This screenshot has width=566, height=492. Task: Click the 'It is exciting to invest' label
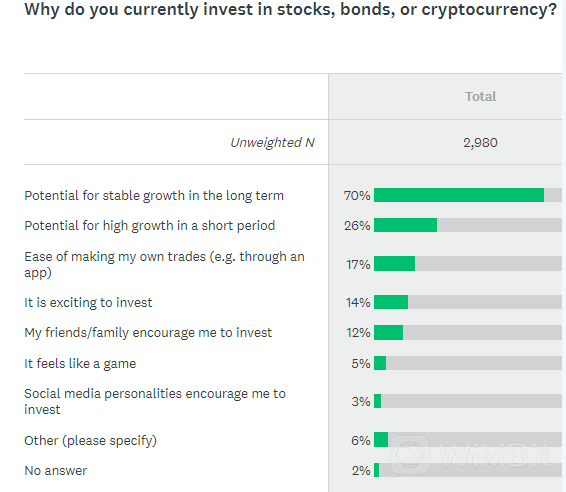[88, 302]
